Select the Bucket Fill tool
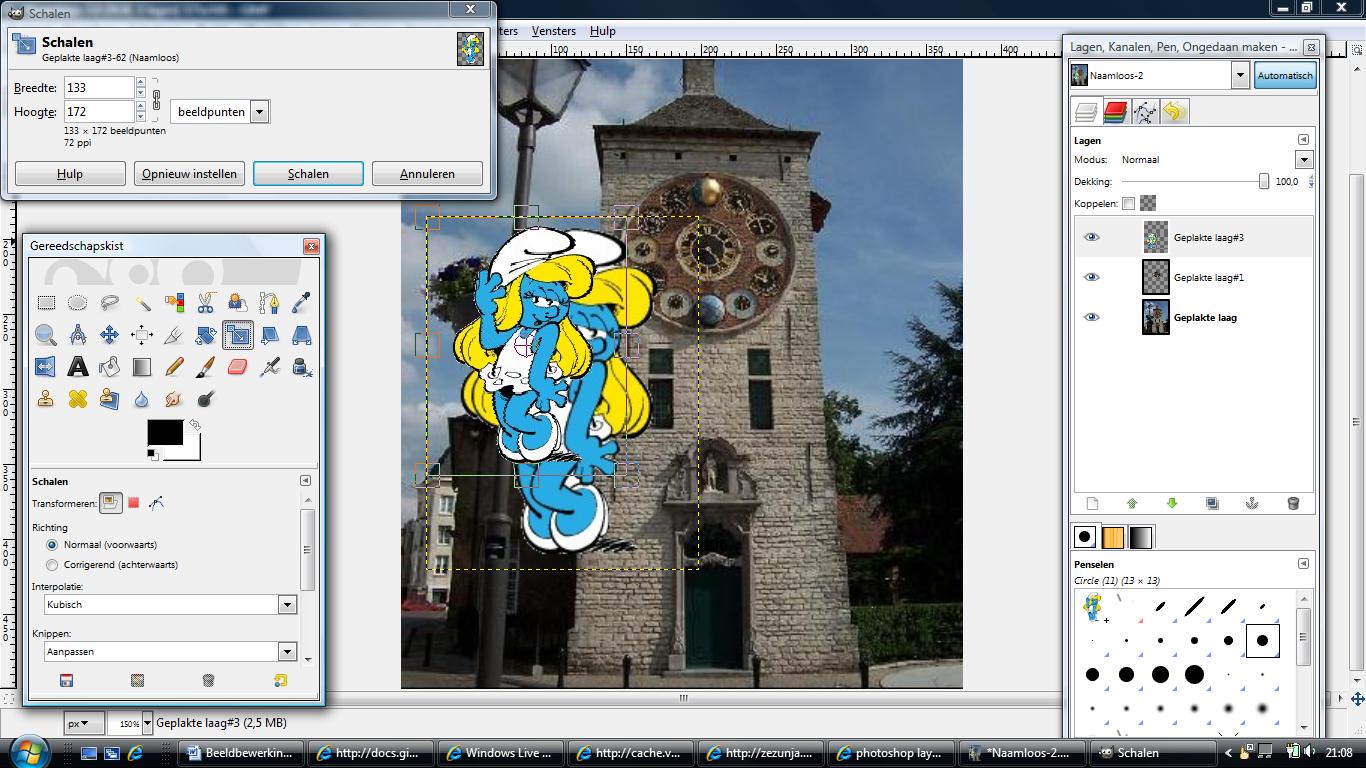Viewport: 1366px width, 768px height. 110,367
